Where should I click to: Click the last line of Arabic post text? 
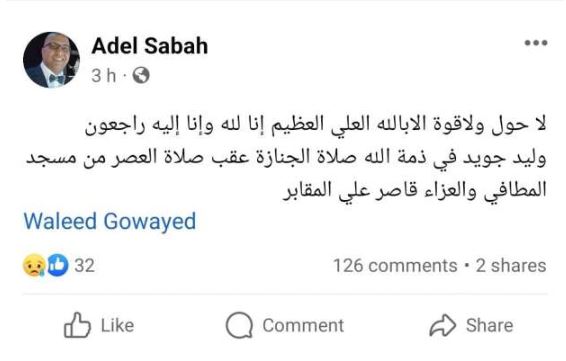[414, 190]
